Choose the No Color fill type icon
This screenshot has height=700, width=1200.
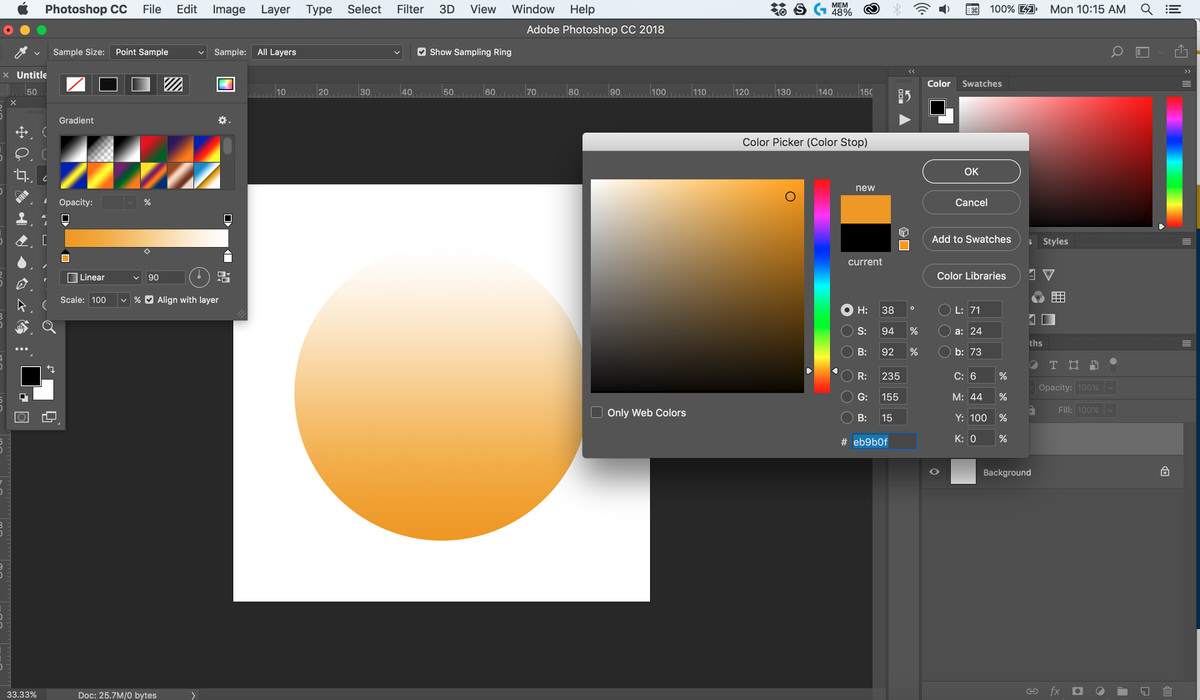coord(75,85)
